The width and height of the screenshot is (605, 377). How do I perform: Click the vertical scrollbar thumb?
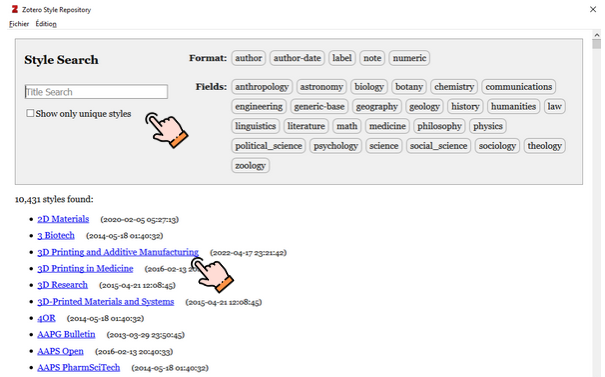[597, 44]
